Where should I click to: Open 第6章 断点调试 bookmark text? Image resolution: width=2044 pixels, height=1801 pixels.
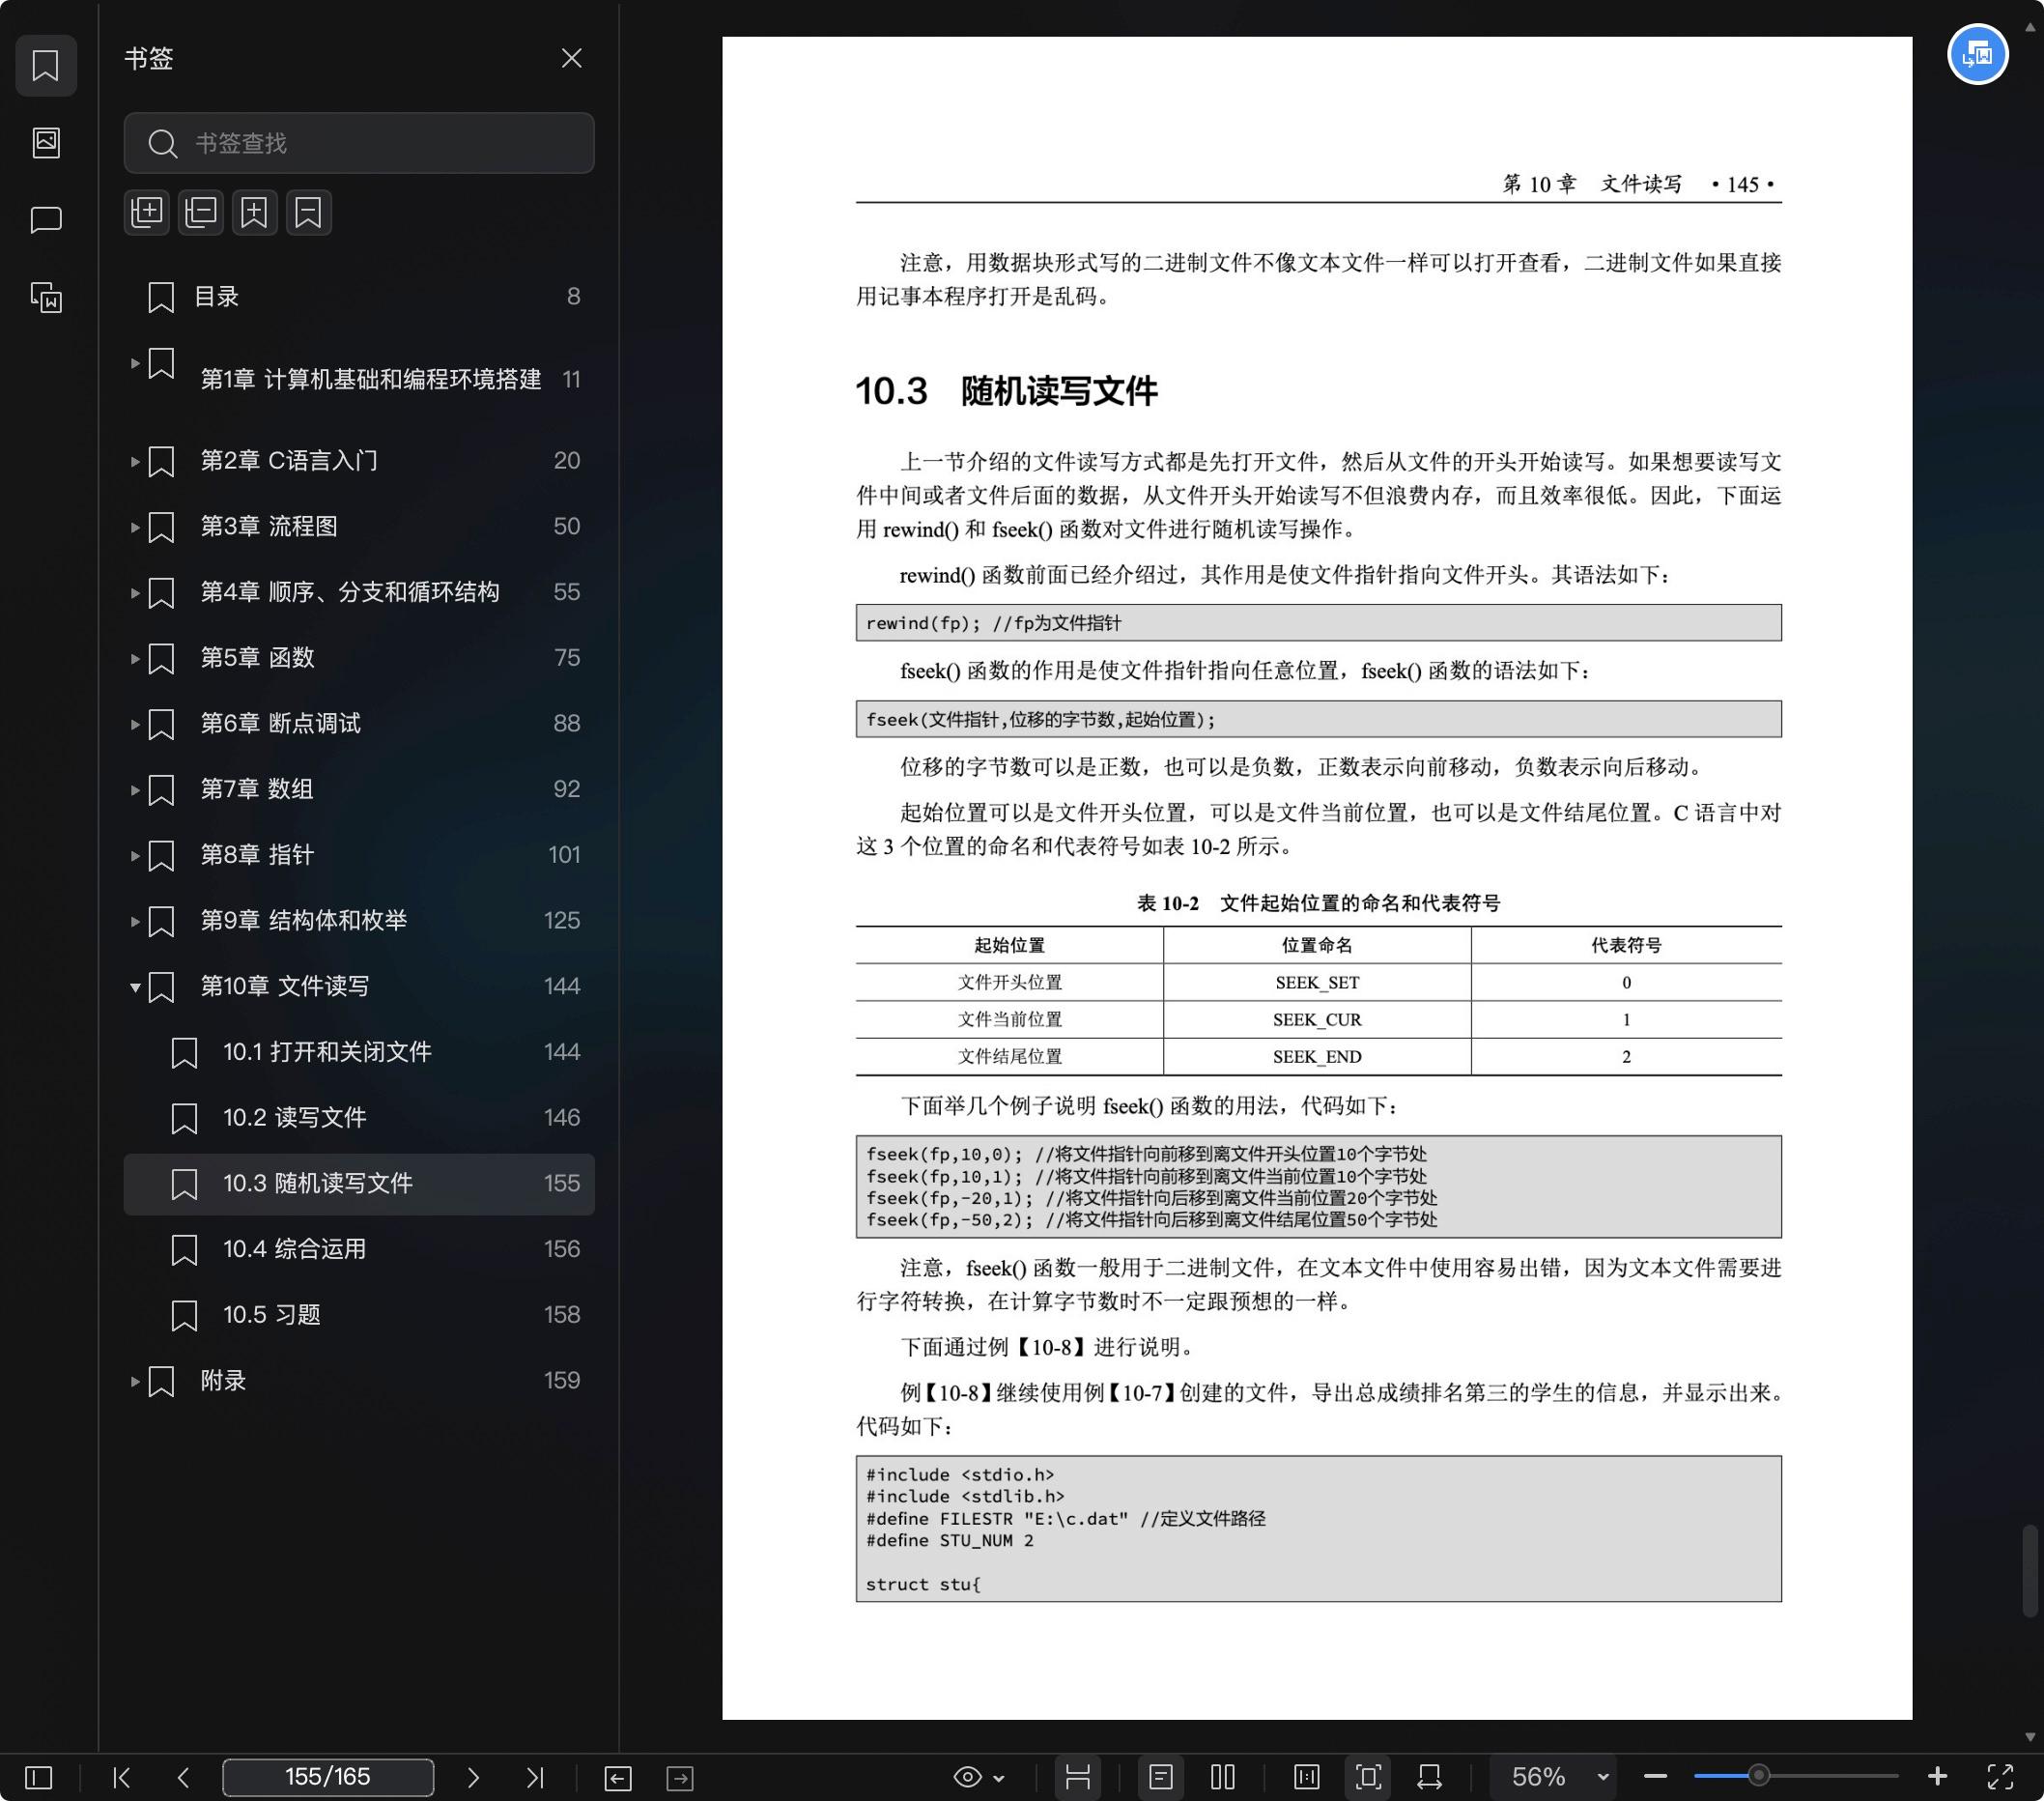coord(280,723)
